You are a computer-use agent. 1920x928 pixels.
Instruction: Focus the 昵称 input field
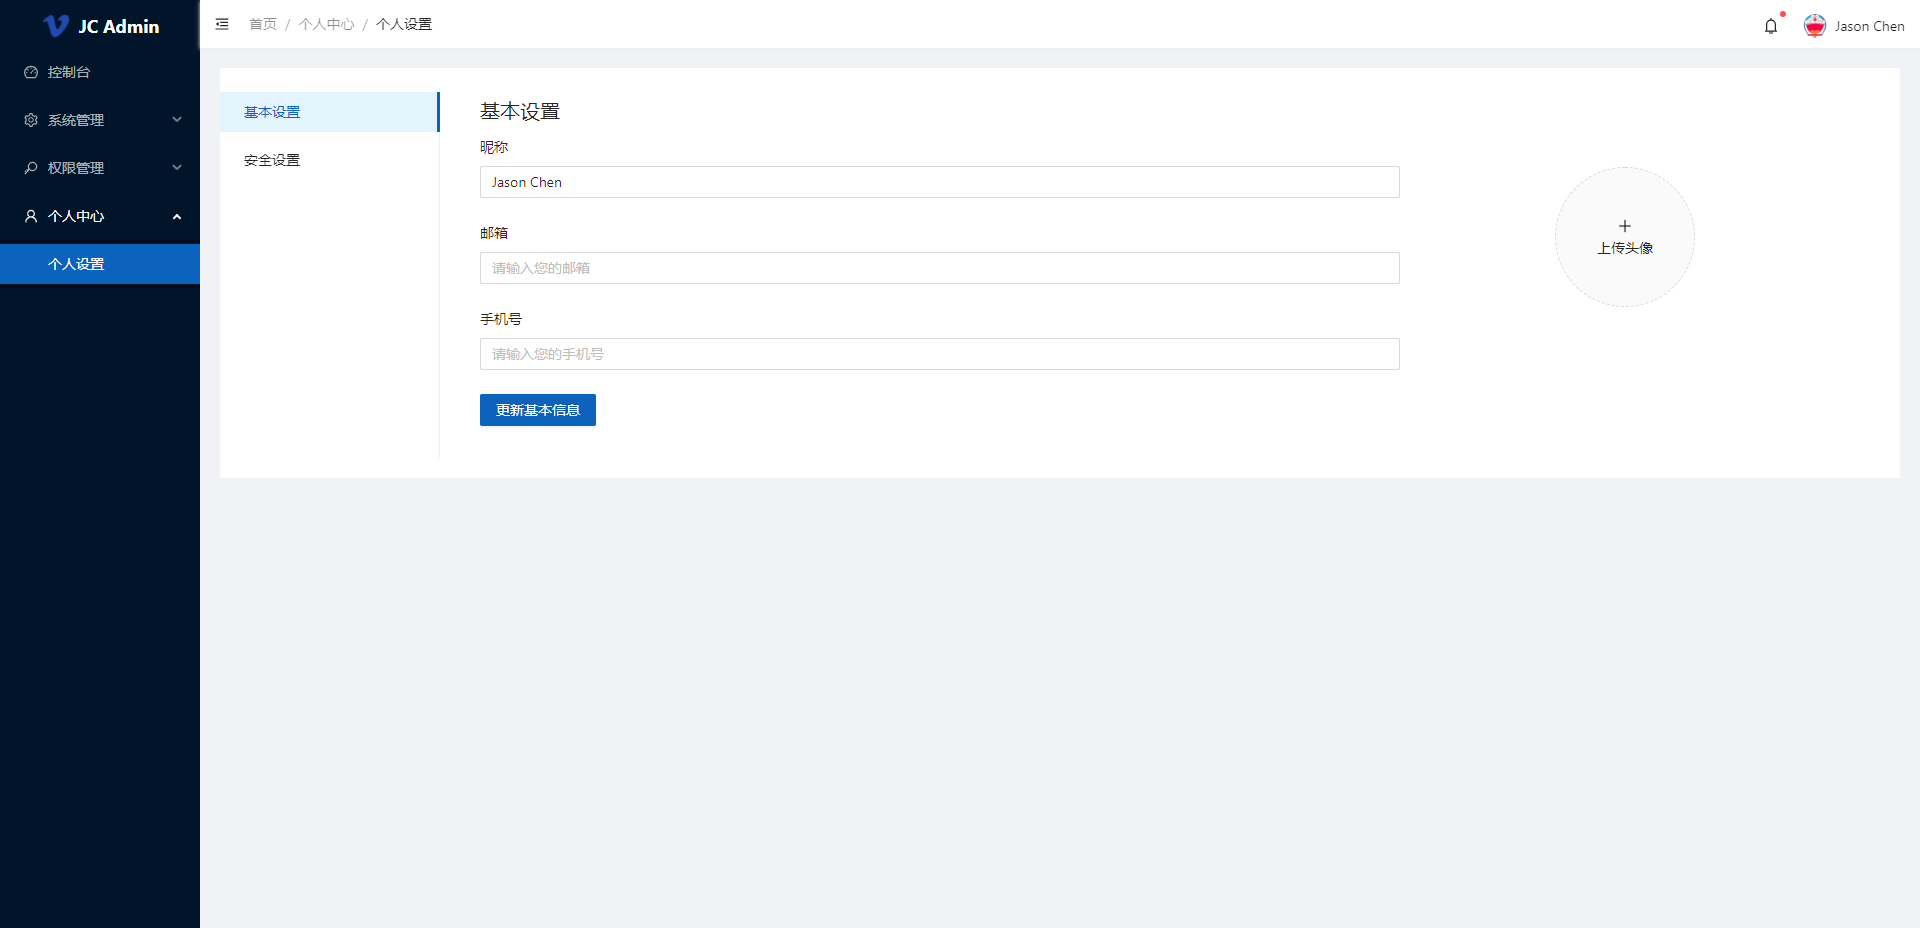940,182
